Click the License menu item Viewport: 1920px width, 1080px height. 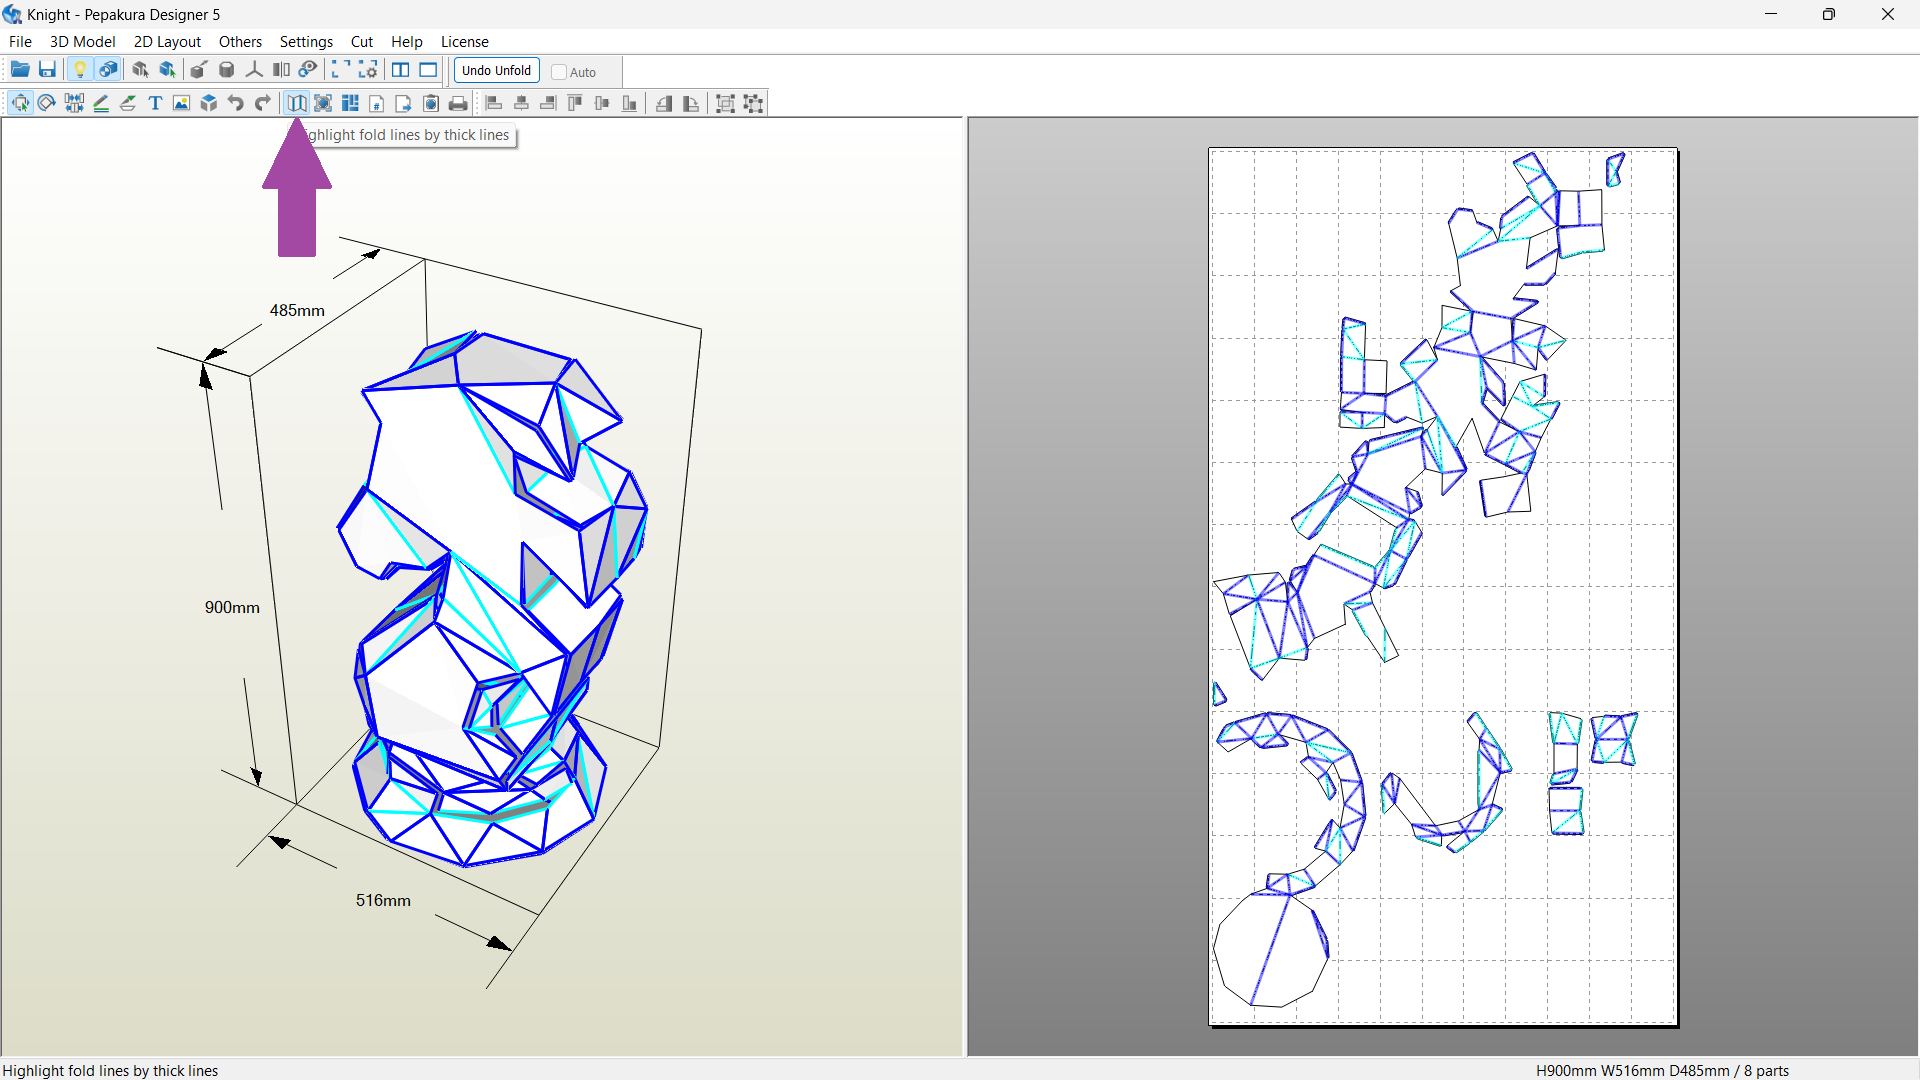point(464,42)
